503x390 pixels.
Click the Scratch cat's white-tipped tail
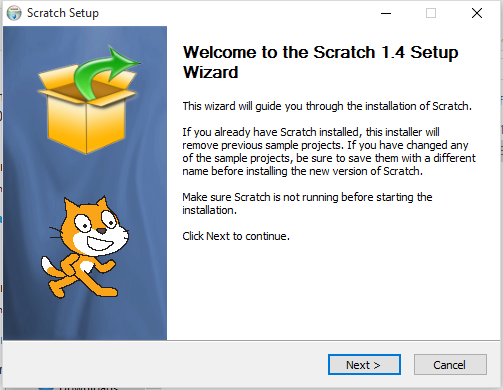click(50, 267)
